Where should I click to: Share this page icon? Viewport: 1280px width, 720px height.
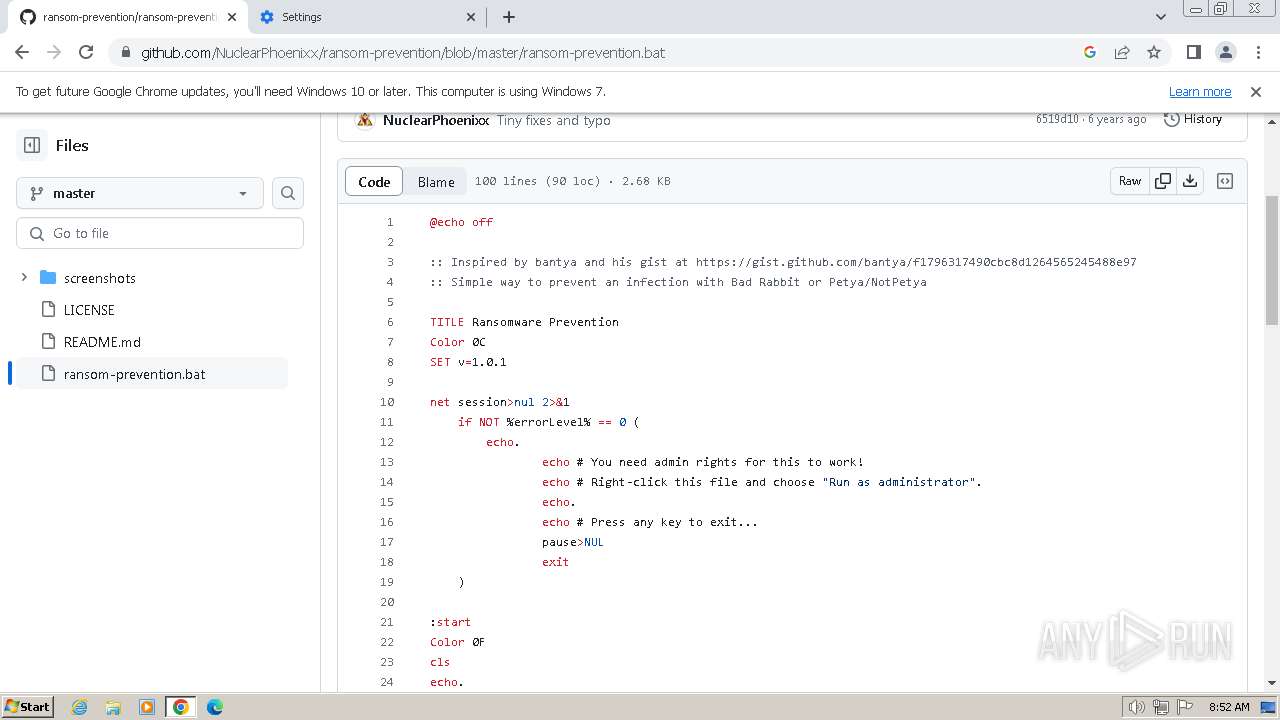(1122, 52)
